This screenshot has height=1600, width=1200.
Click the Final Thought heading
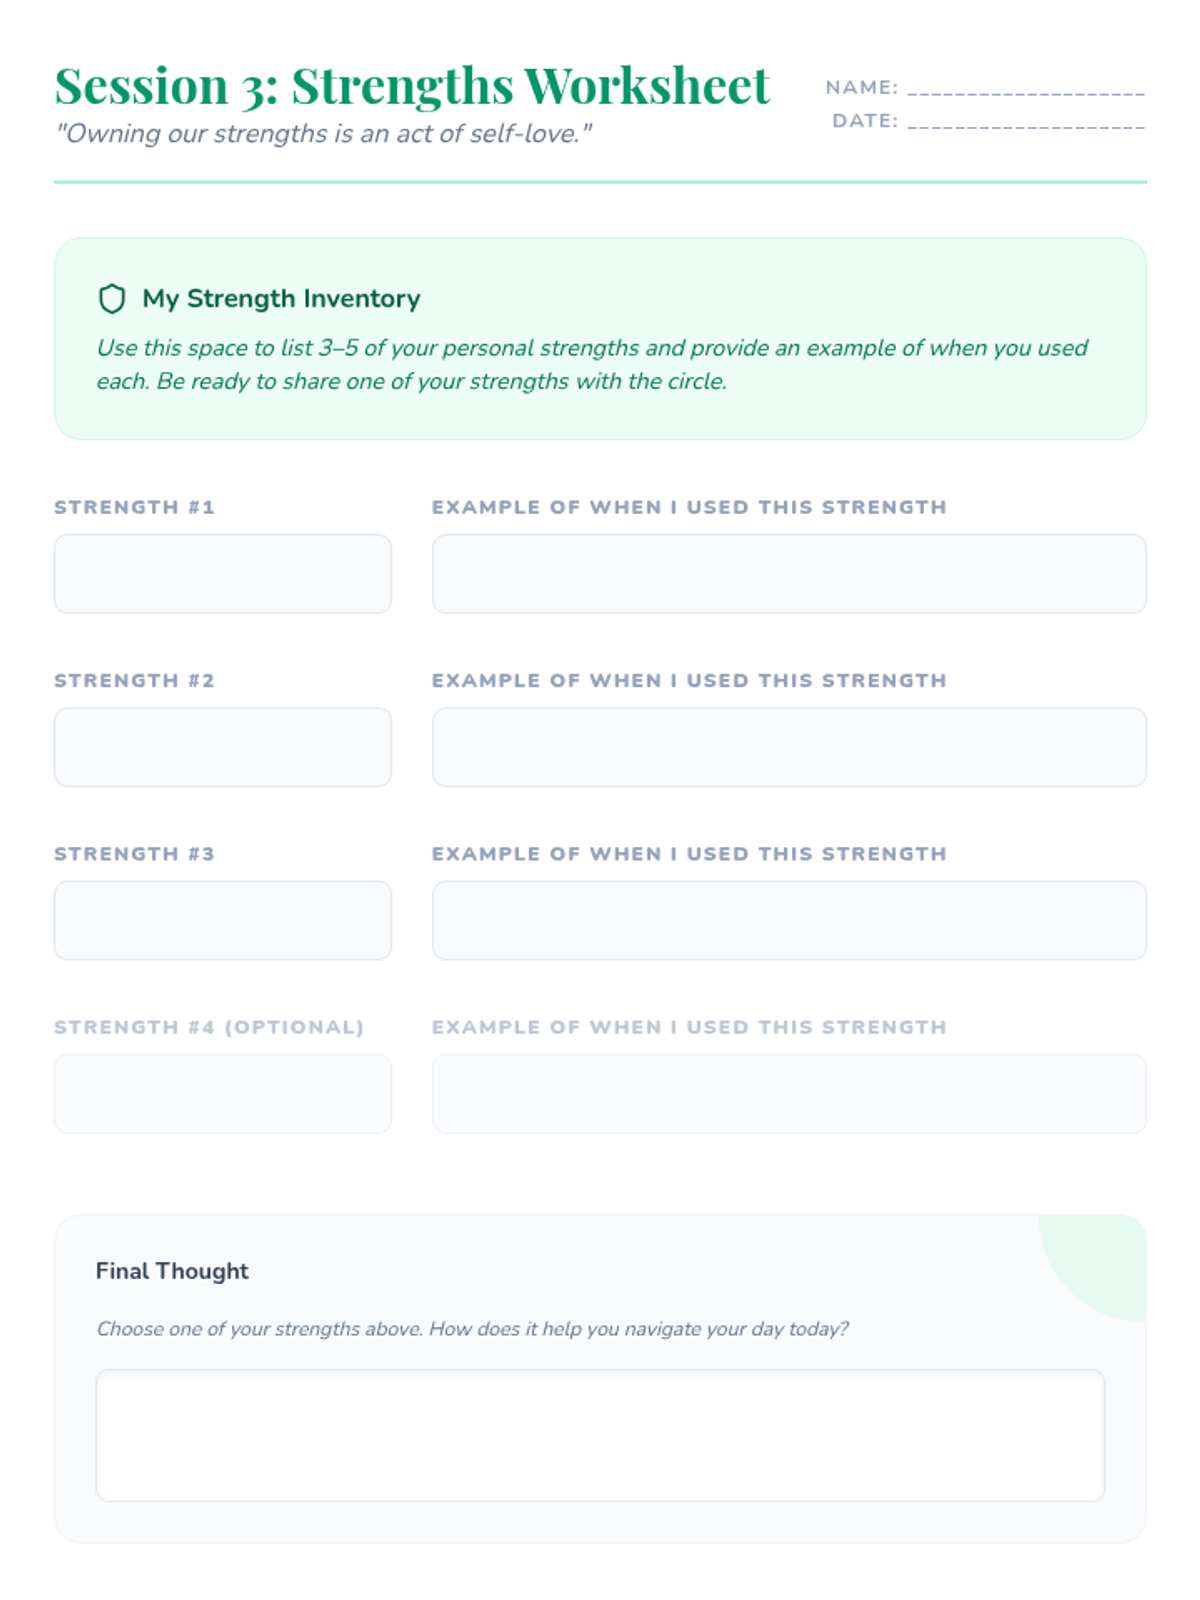coord(172,1271)
